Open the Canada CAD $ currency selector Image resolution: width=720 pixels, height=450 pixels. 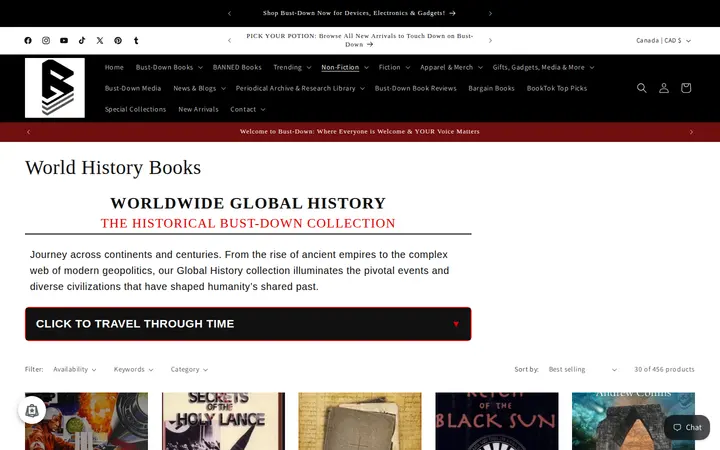coord(663,40)
